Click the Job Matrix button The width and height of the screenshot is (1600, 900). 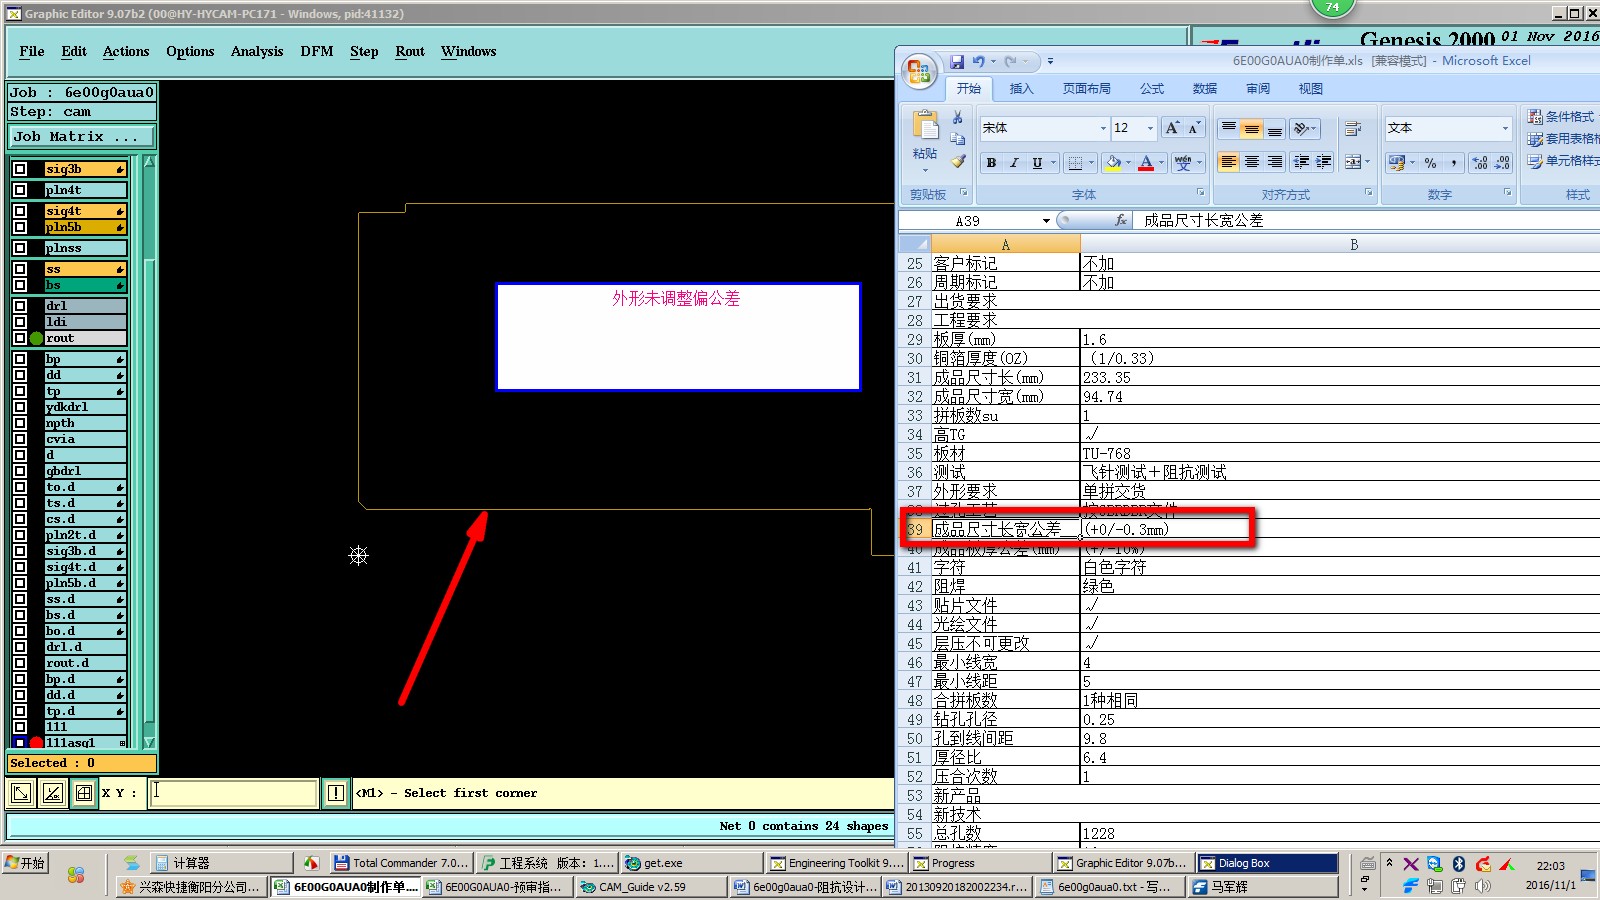pos(82,137)
